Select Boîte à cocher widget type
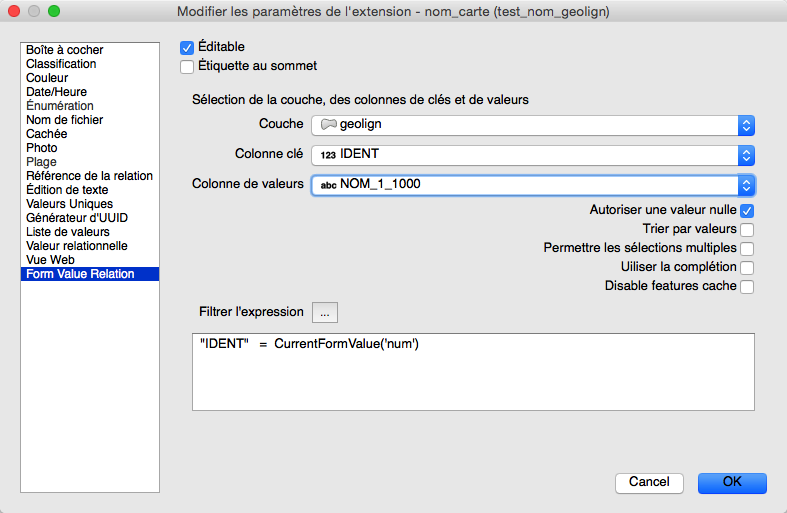 pos(65,50)
